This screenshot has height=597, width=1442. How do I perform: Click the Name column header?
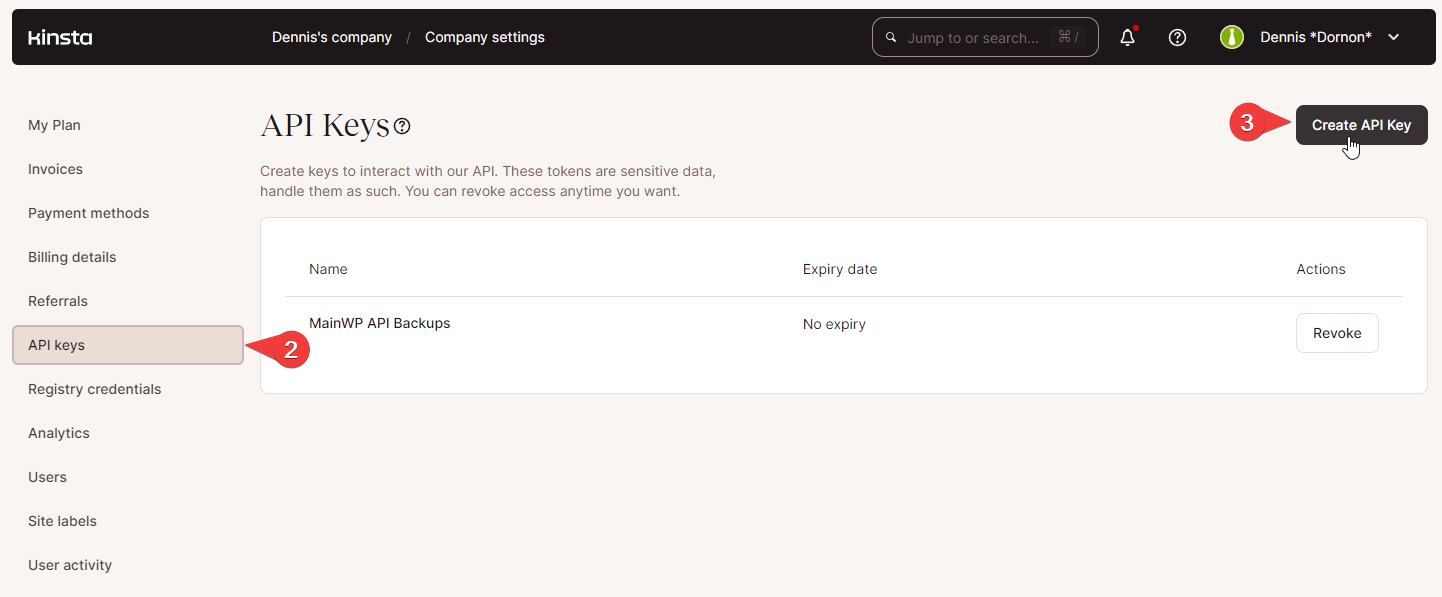tap(328, 269)
